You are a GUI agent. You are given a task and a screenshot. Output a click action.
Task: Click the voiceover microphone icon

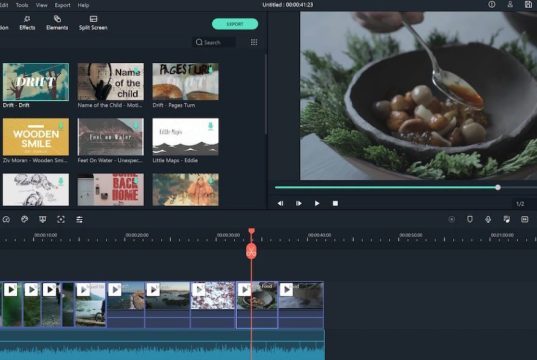tap(488, 220)
